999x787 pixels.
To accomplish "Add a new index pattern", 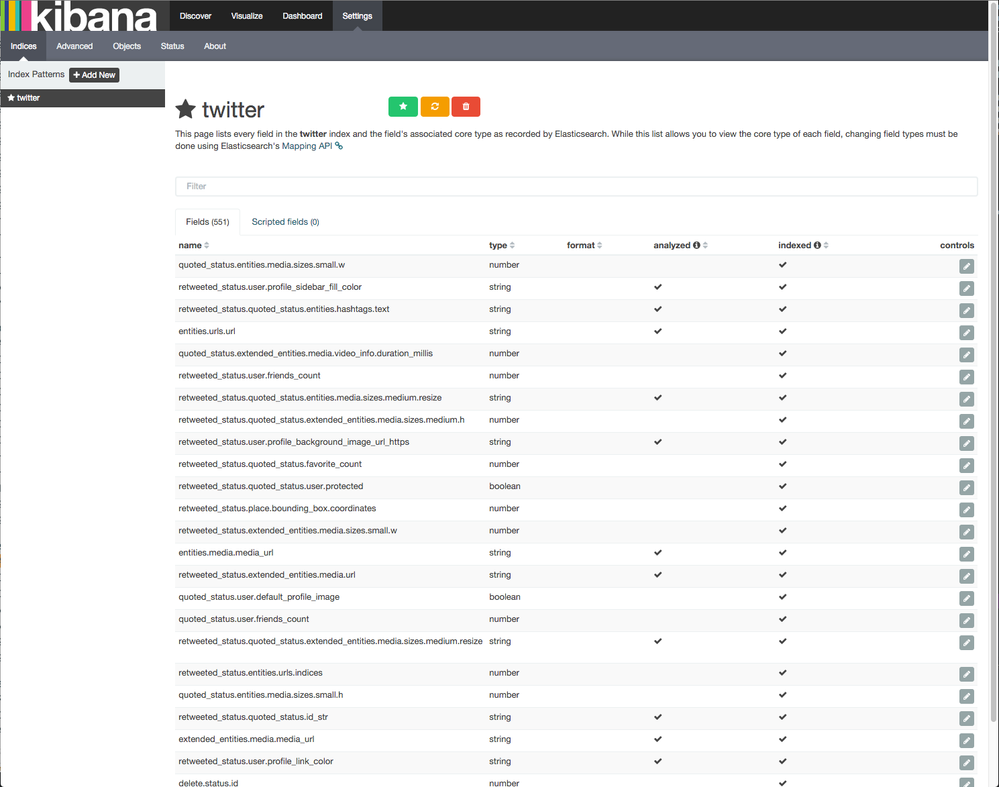I will (x=94, y=74).
